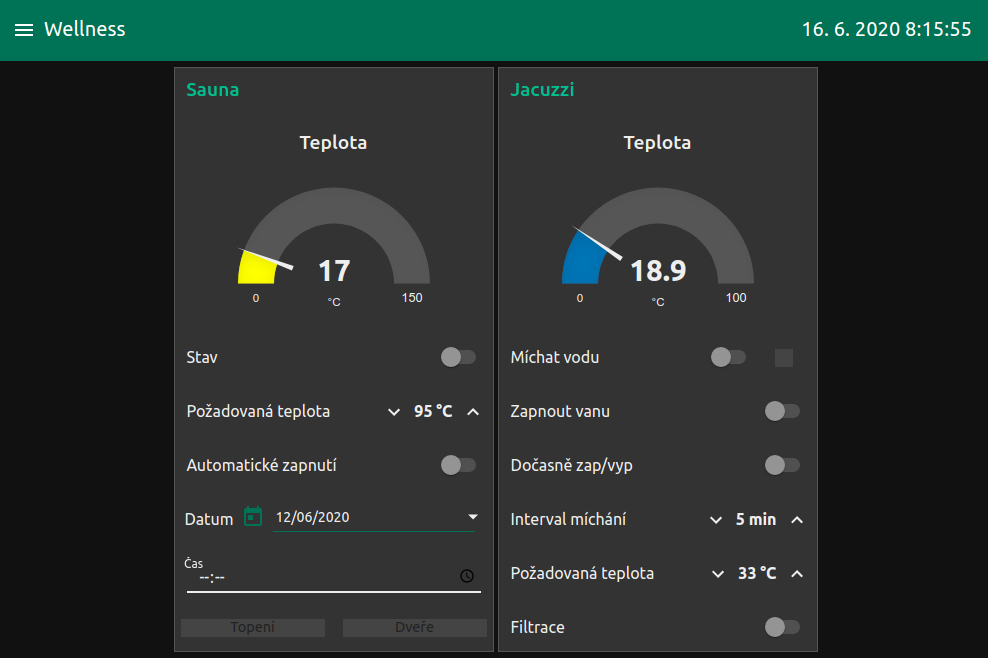Turn on Míchat vodu switch
The height and width of the screenshot is (658, 988).
[x=728, y=357]
